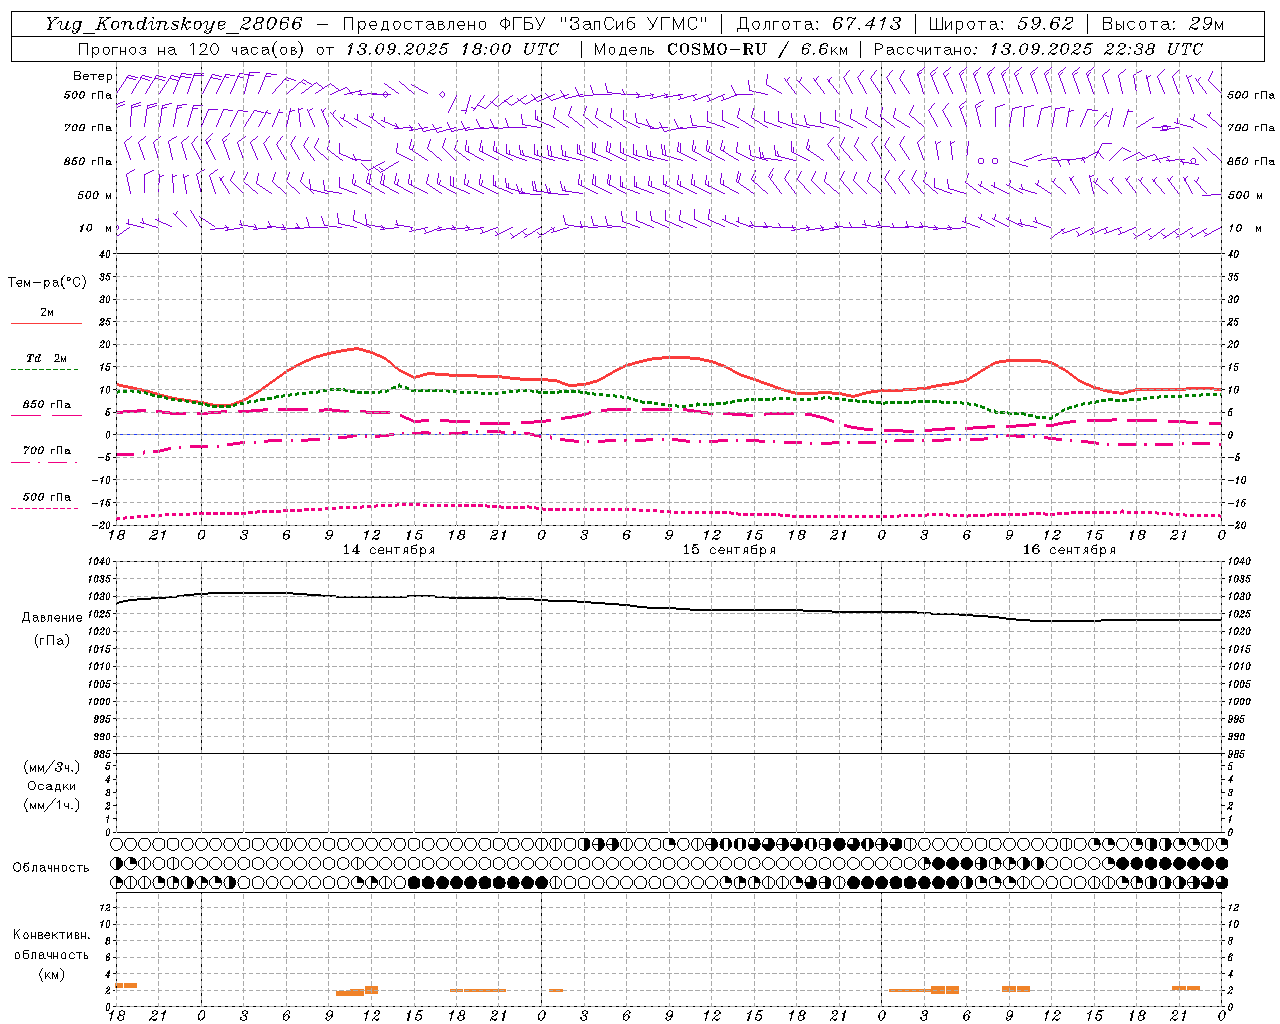
Task: Click the (мм/1ч.) precipitation unit label
Action: click(51, 805)
